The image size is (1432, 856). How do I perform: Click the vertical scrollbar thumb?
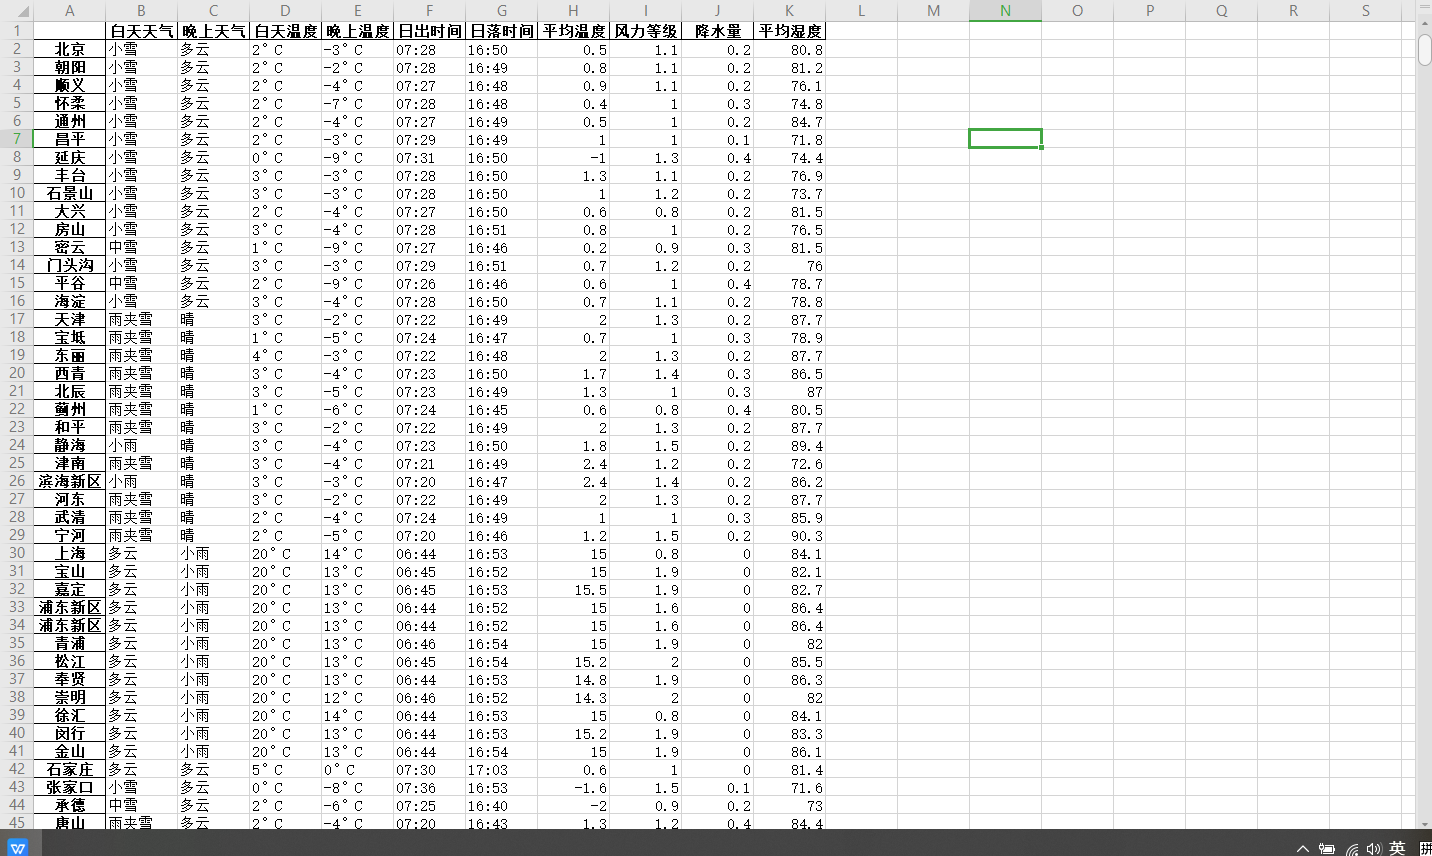pyautogui.click(x=1424, y=48)
